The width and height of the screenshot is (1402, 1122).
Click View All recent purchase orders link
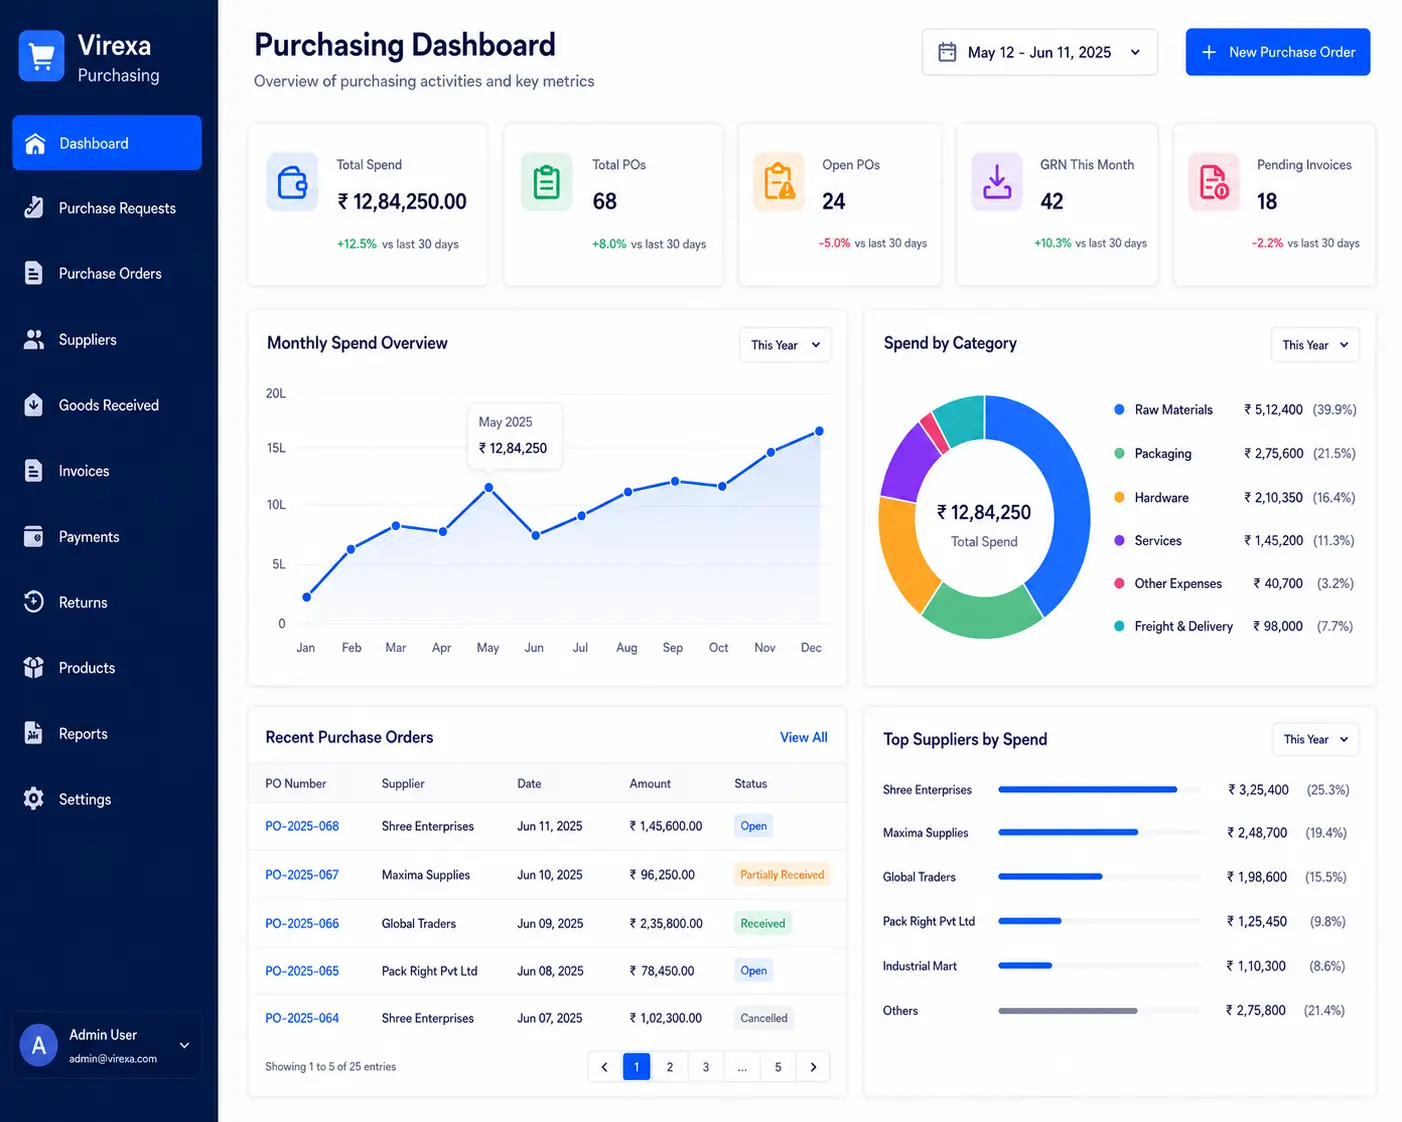click(804, 737)
